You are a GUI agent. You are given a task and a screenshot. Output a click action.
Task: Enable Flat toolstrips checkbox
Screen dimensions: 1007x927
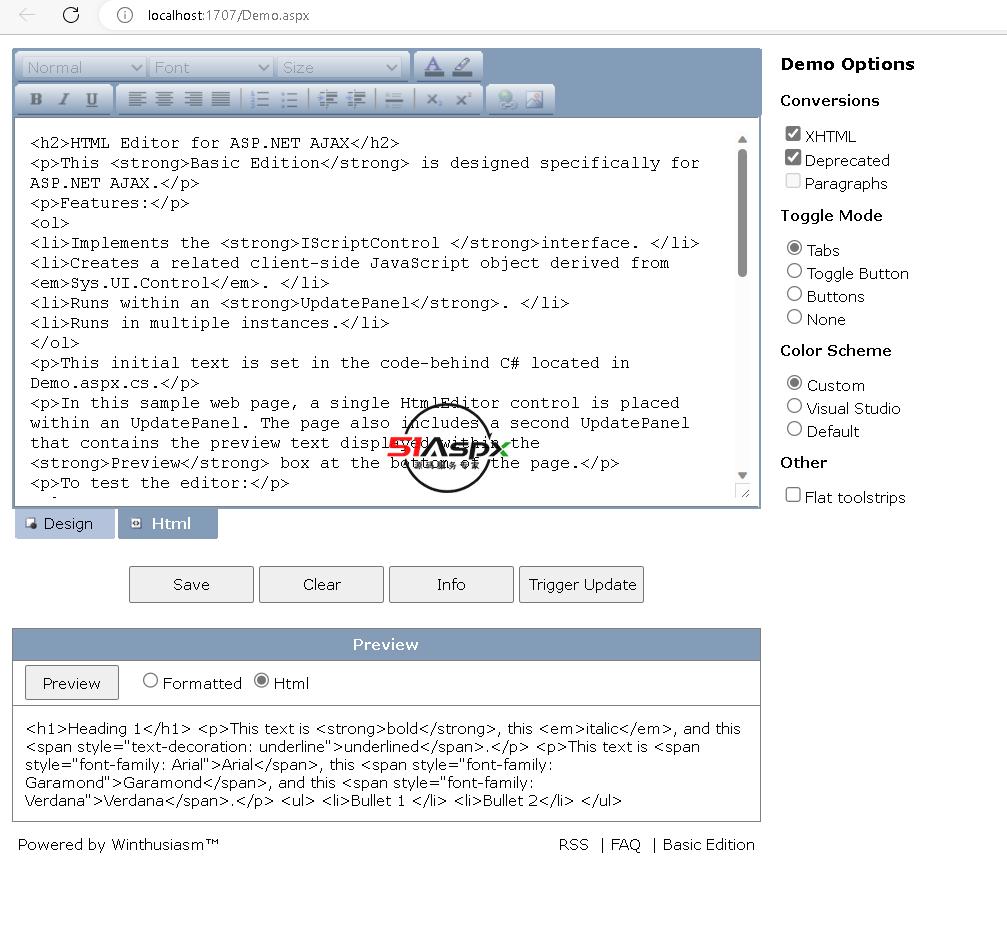point(793,495)
